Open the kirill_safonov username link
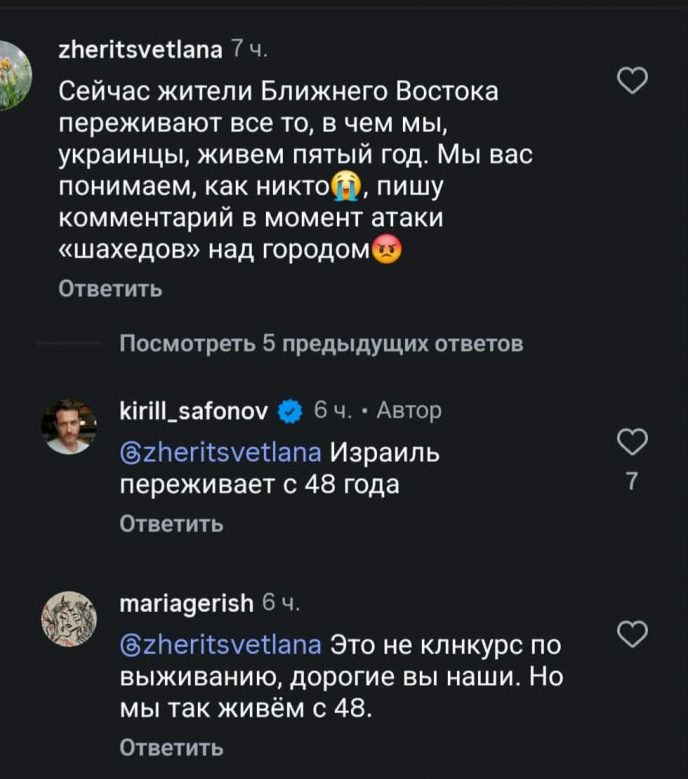The height and width of the screenshot is (779, 688). click(194, 410)
